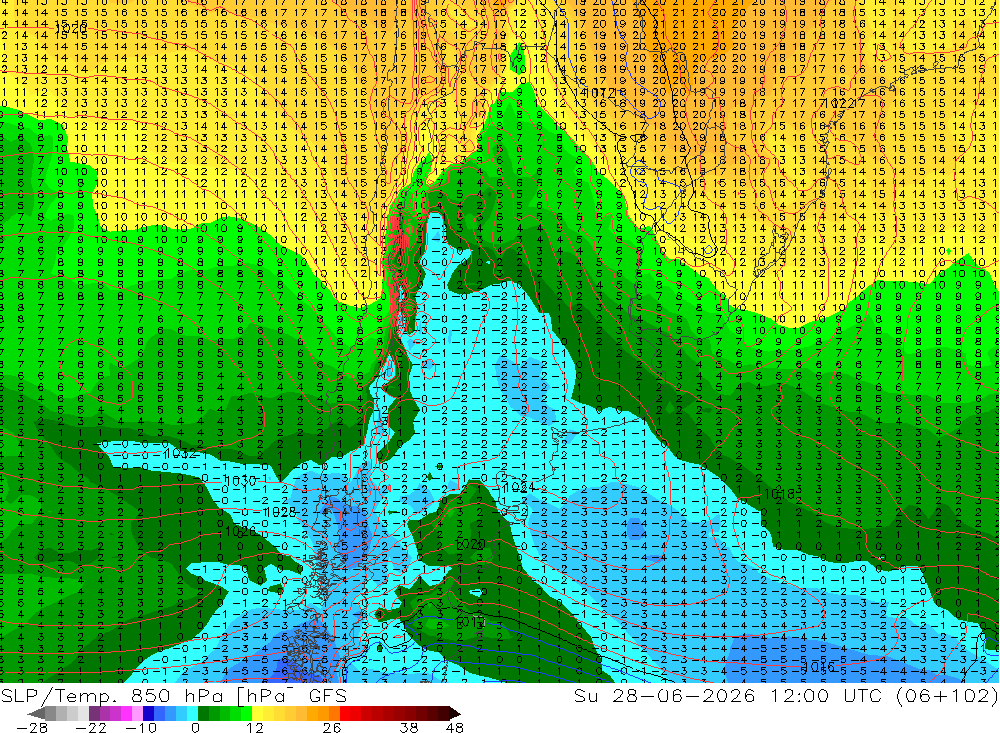1000x733 pixels.
Task: Click the gray left arrow end of the legend
Action: click(x=37, y=713)
